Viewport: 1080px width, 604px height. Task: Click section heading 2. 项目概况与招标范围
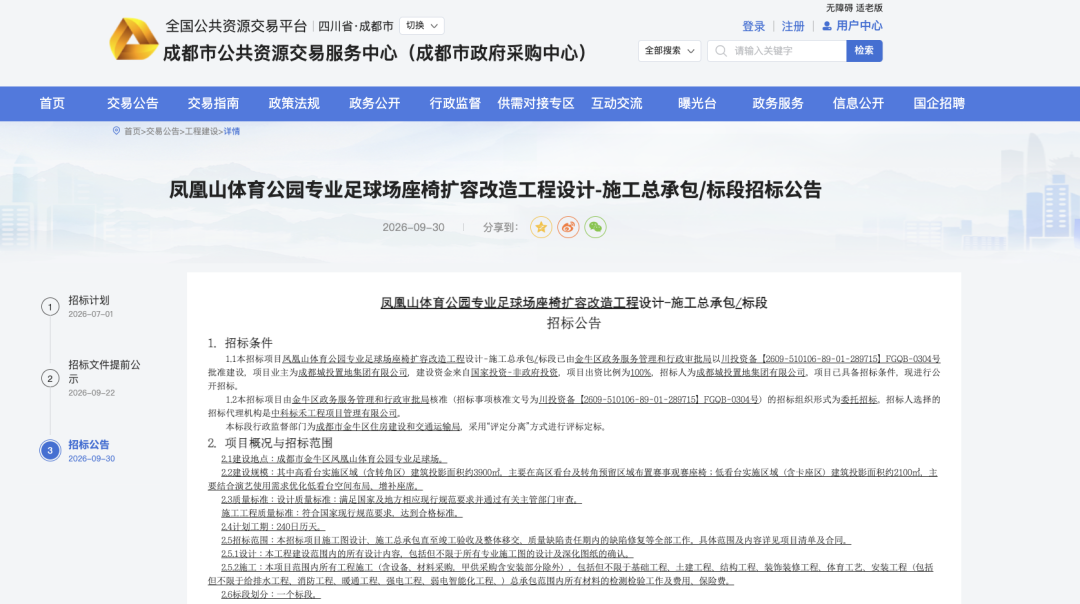tap(271, 443)
